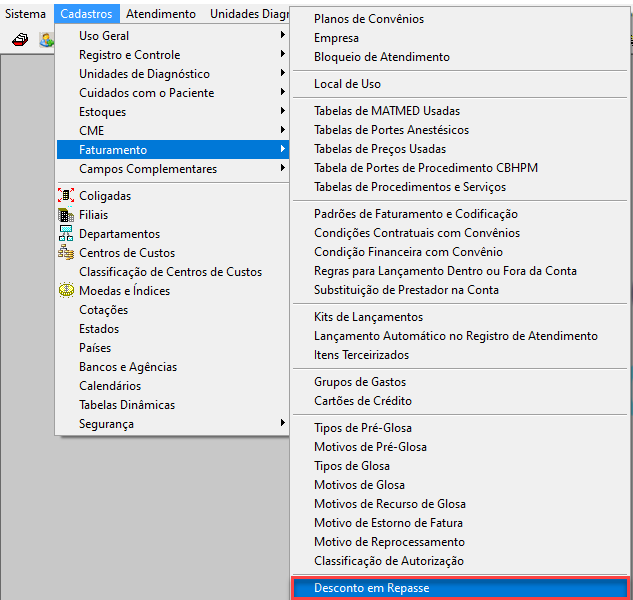
Task: Select Empresa in Faturamento submenu
Action: 460,38
